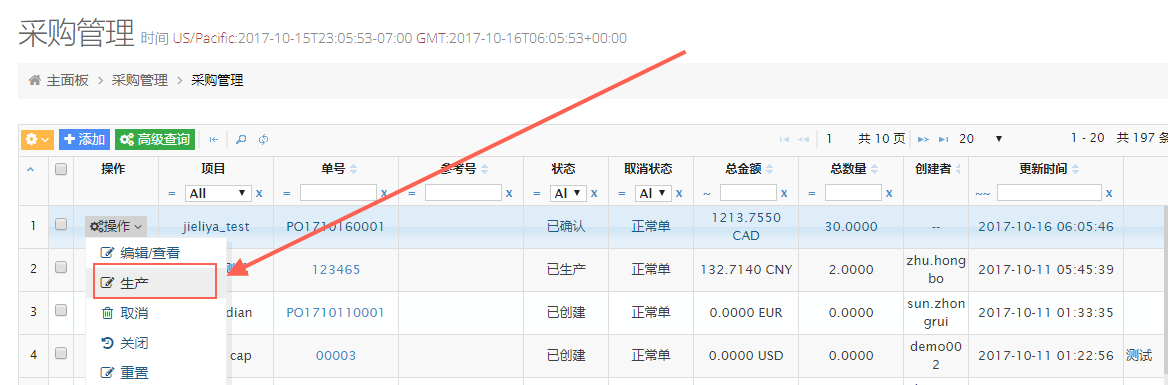Click the ~~ operator of 更新时间 filter

pyautogui.click(x=983, y=194)
